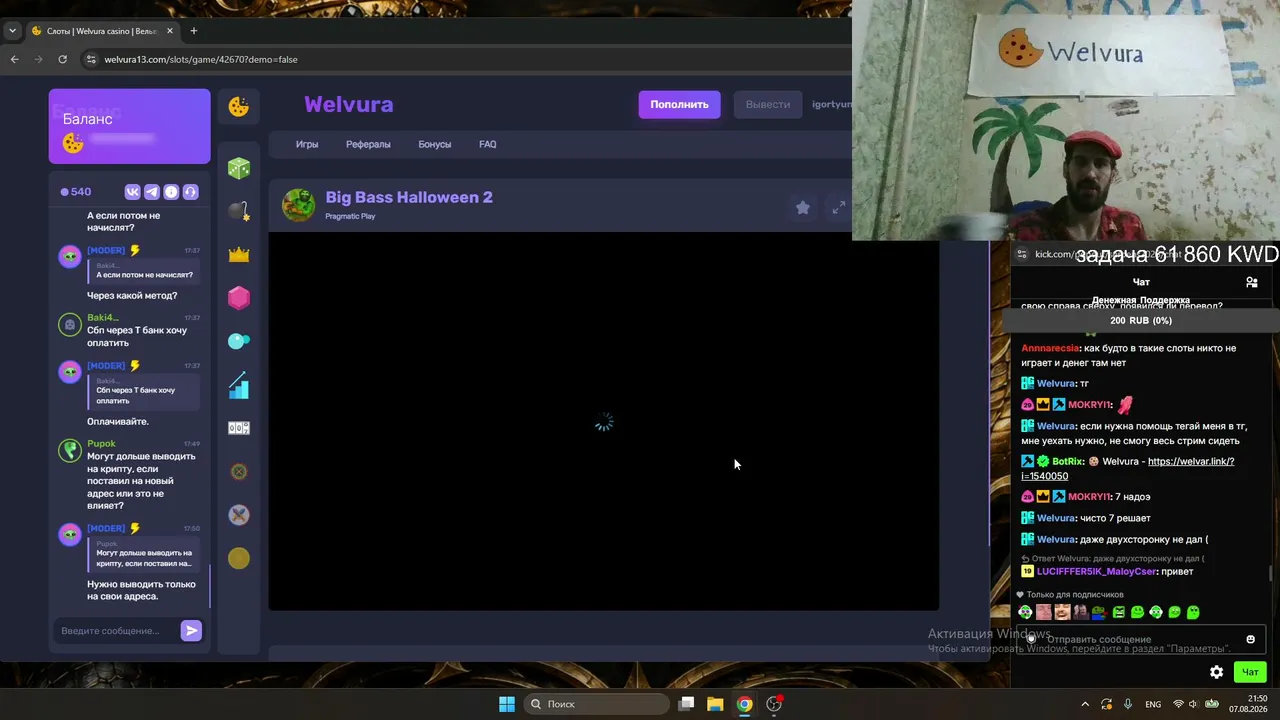Open the info icon in site chat header
This screenshot has width=1280, height=720.
pyautogui.click(x=171, y=192)
